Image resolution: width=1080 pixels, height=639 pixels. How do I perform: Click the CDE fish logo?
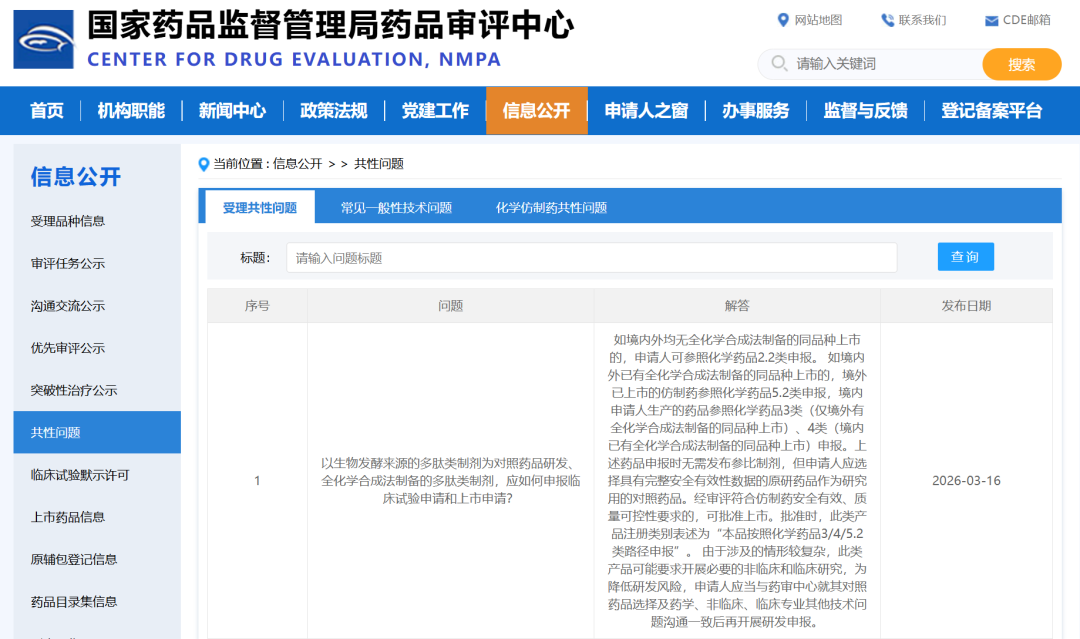point(43,39)
